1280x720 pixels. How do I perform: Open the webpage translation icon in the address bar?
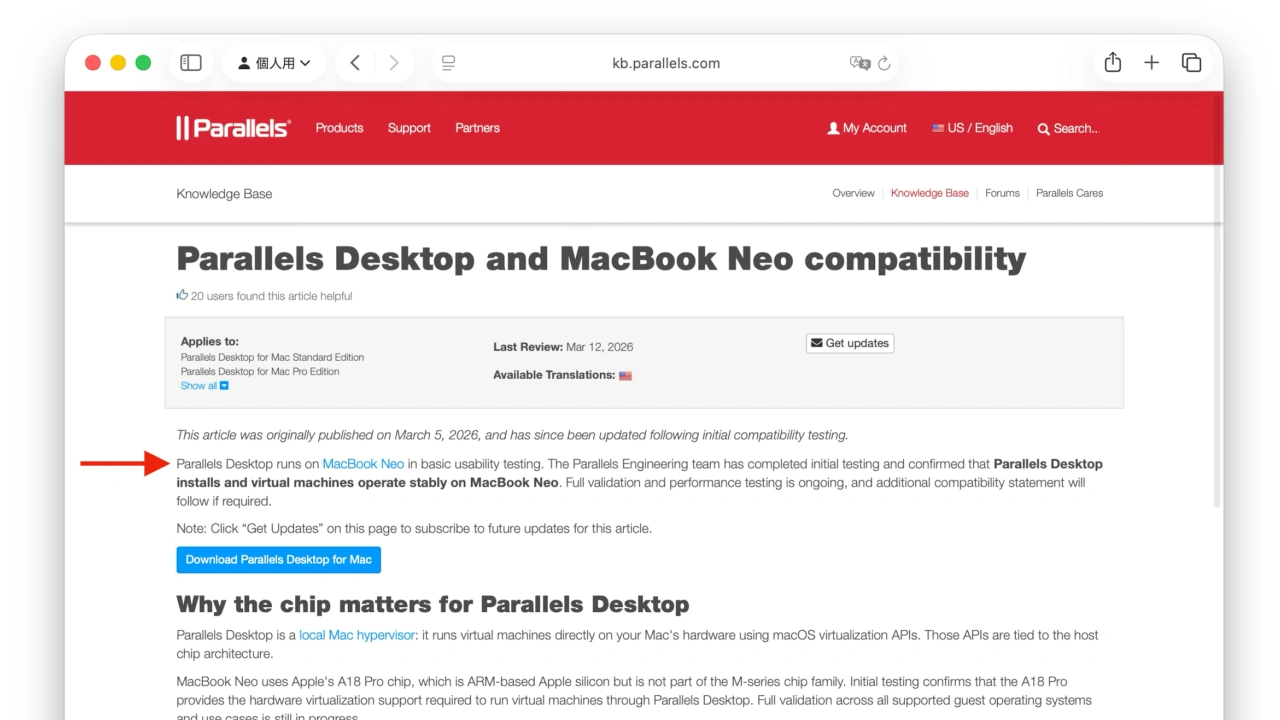click(x=860, y=63)
